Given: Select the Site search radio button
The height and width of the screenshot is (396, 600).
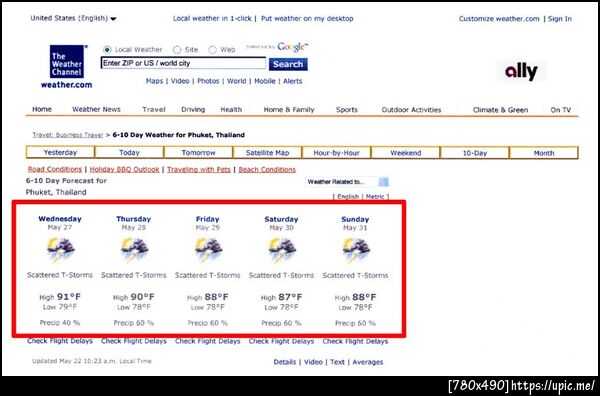Looking at the screenshot, I should coord(177,50).
